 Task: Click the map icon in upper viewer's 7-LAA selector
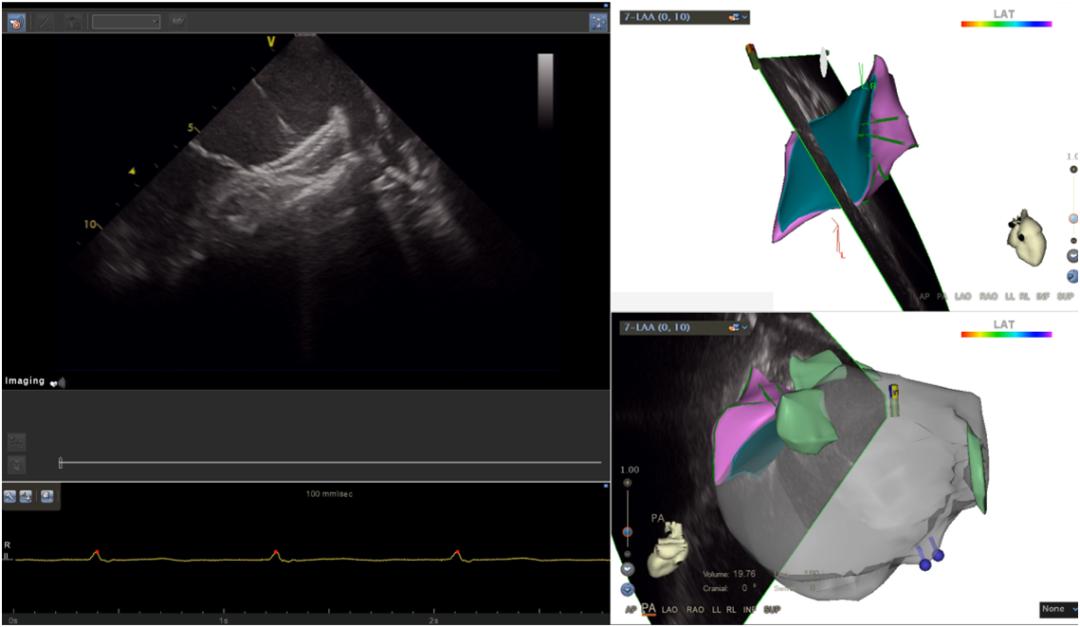pyautogui.click(x=734, y=17)
